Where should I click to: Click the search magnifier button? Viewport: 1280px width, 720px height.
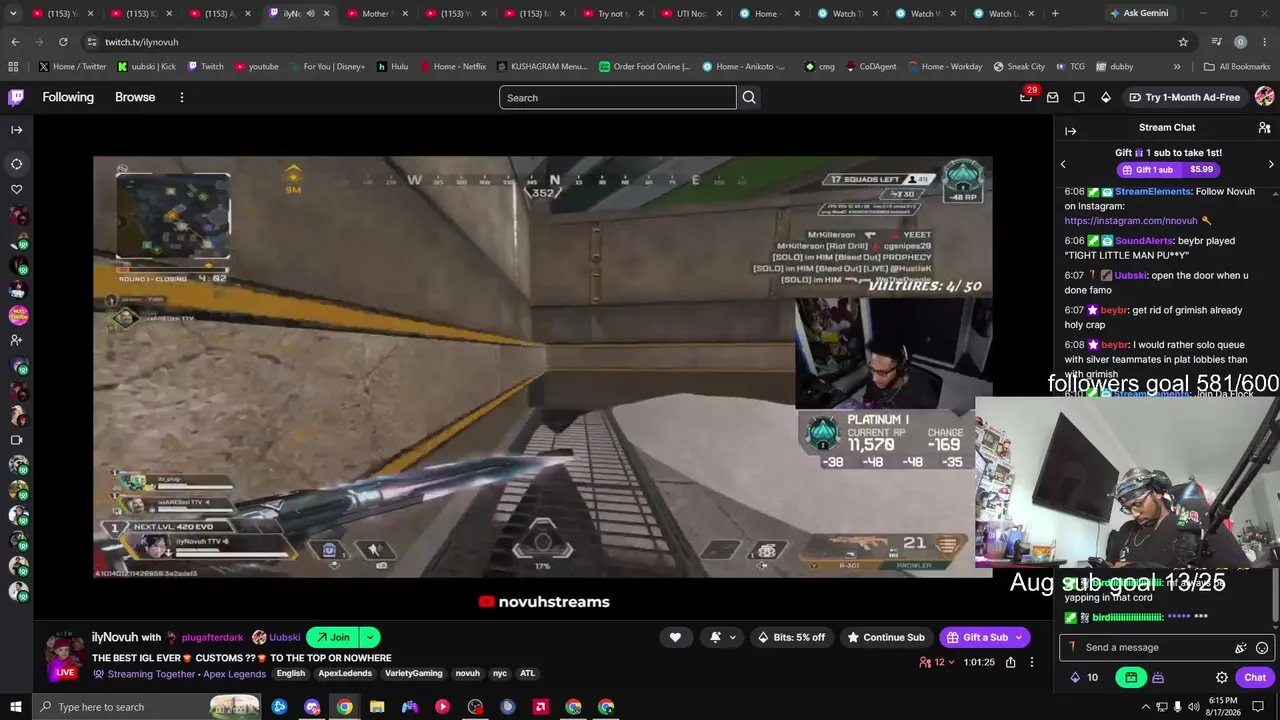(749, 97)
